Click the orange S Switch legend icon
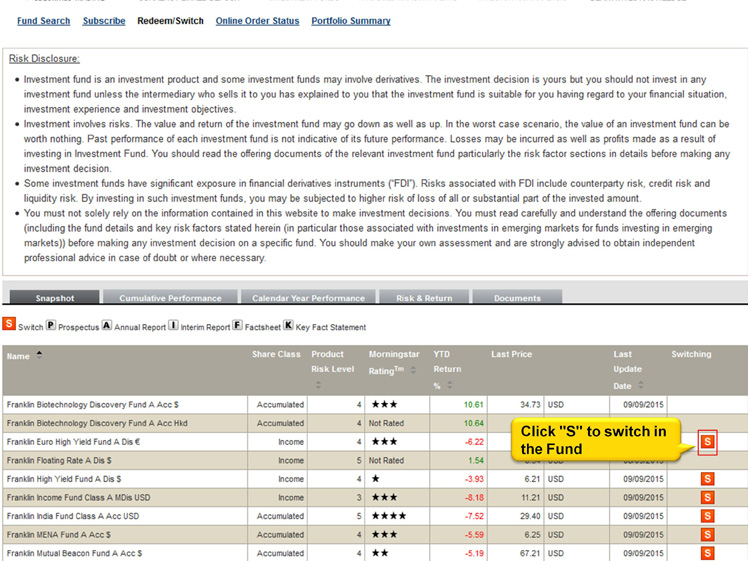Image resolution: width=748 pixels, height=561 pixels. [x=9, y=324]
